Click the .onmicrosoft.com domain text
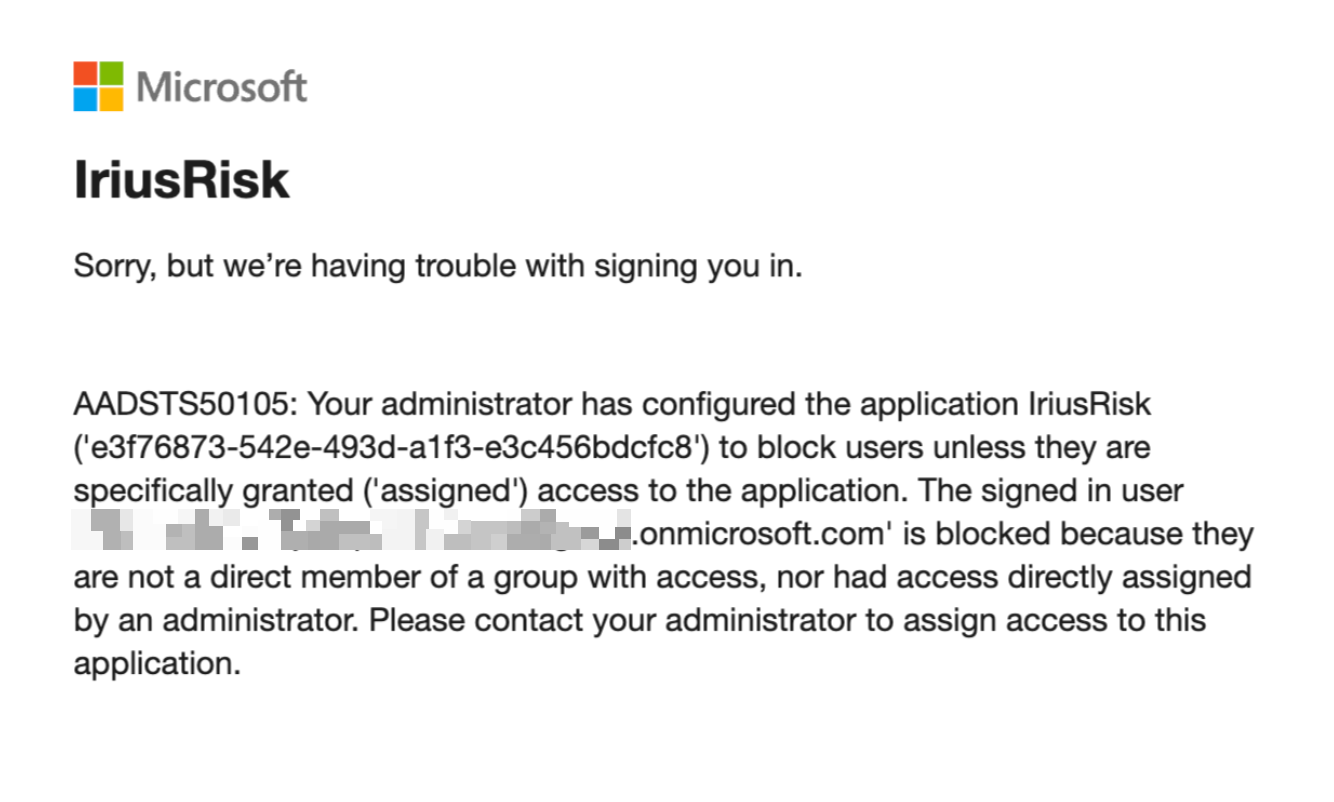 coord(762,534)
